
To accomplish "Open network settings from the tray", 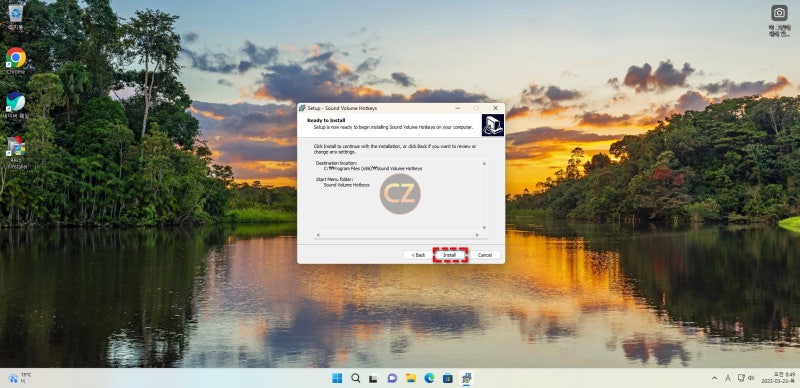I will pyautogui.click(x=741, y=378).
